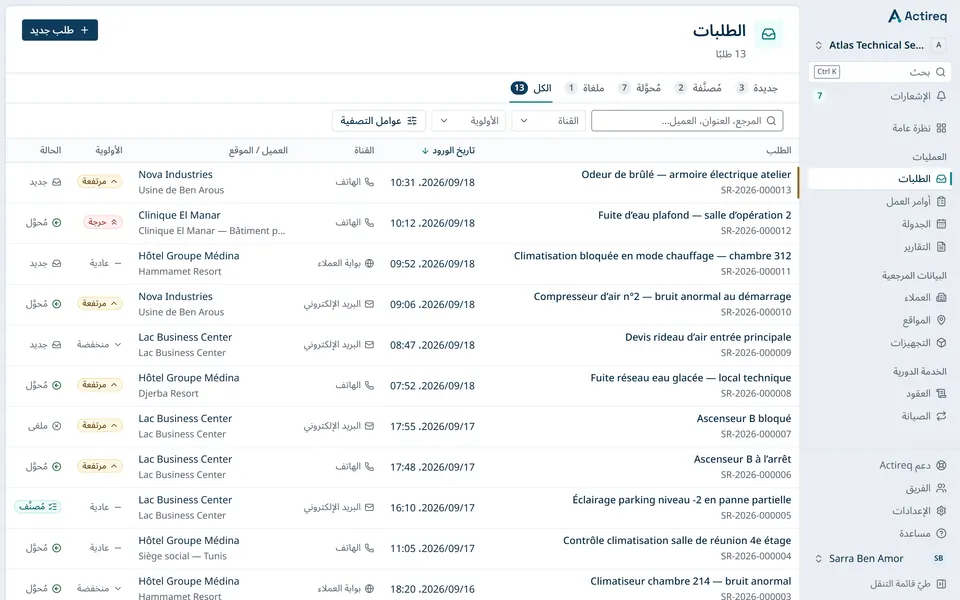Open low priority chevron in SR-2026-000009 row

click(x=118, y=345)
